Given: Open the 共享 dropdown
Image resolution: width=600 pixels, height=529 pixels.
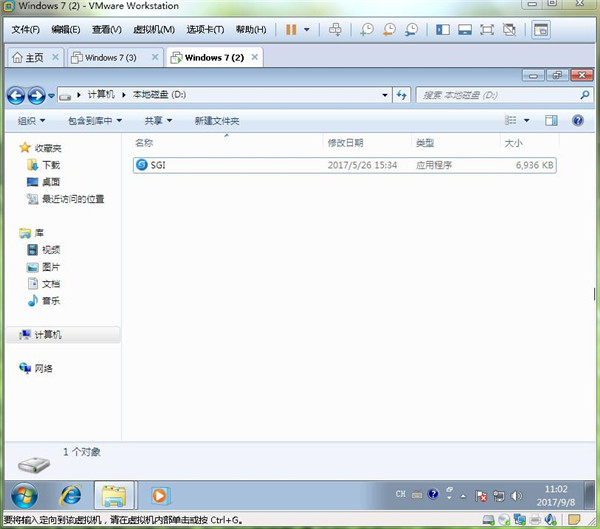Looking at the screenshot, I should point(158,121).
